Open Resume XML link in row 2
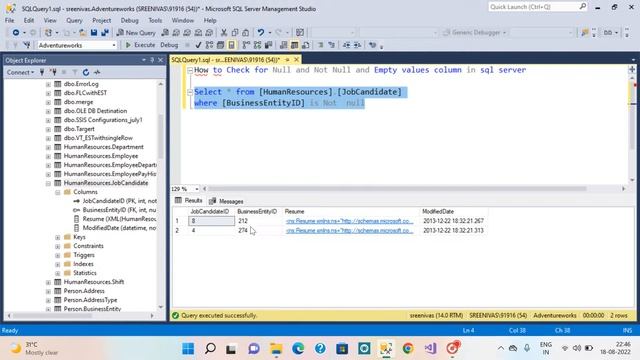The width and height of the screenshot is (640, 360). (x=350, y=231)
